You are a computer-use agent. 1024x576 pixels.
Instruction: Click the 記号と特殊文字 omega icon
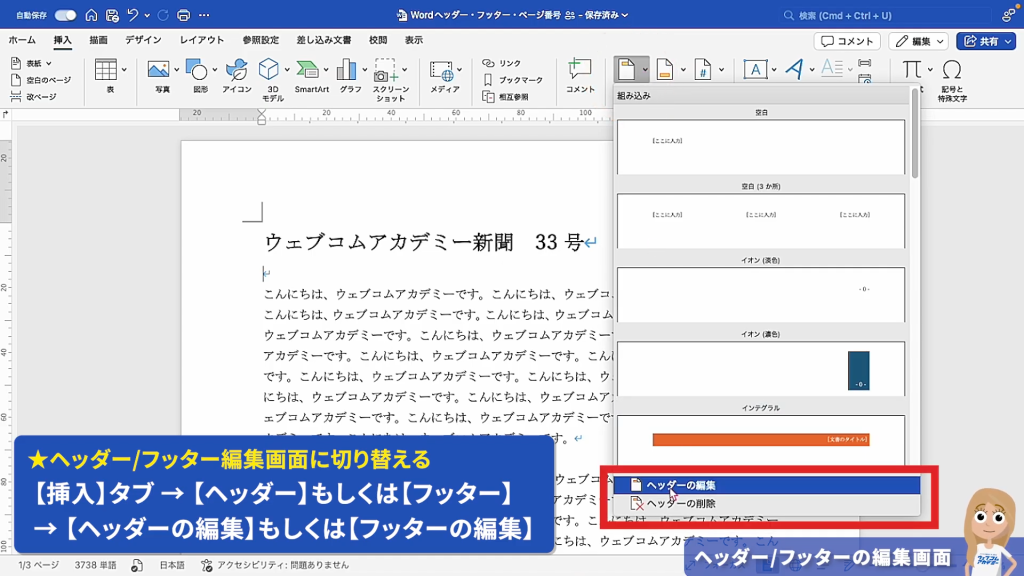click(952, 70)
